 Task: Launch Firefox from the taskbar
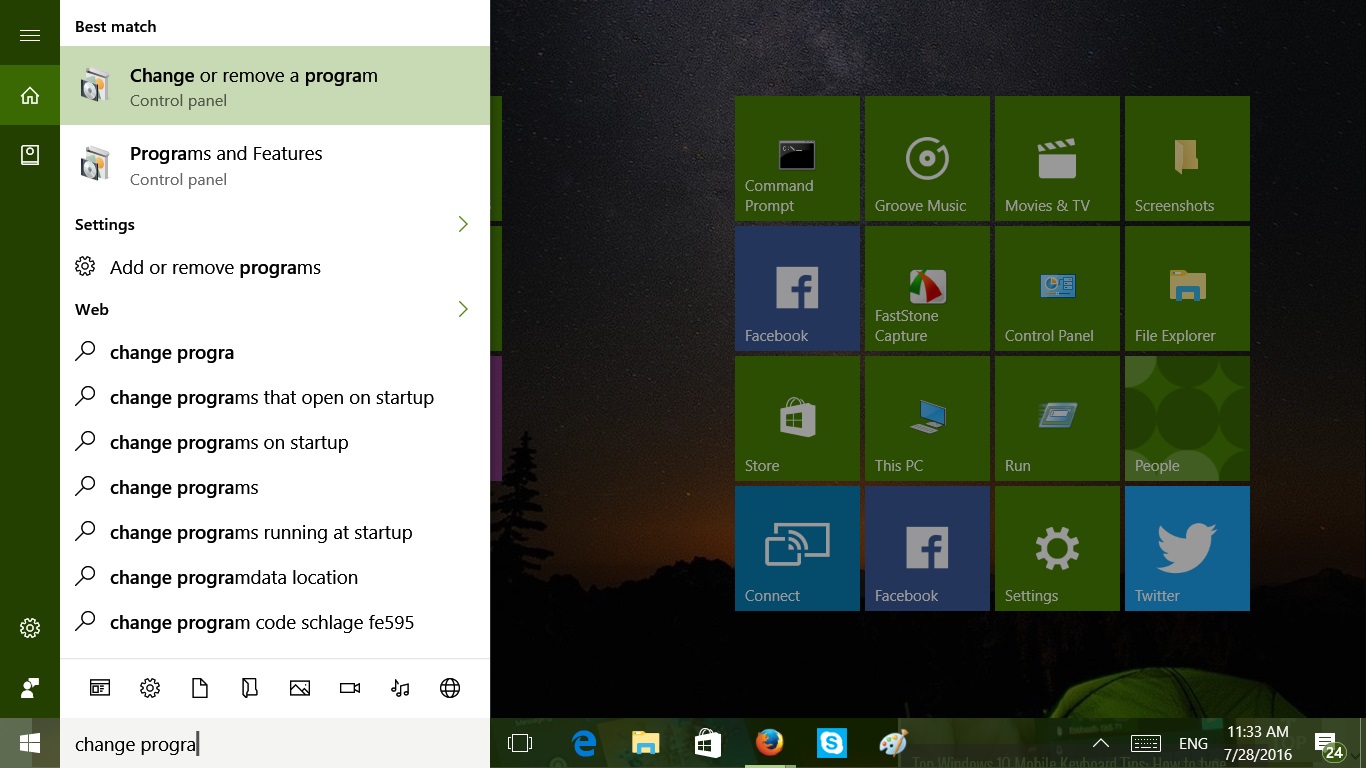click(x=769, y=743)
